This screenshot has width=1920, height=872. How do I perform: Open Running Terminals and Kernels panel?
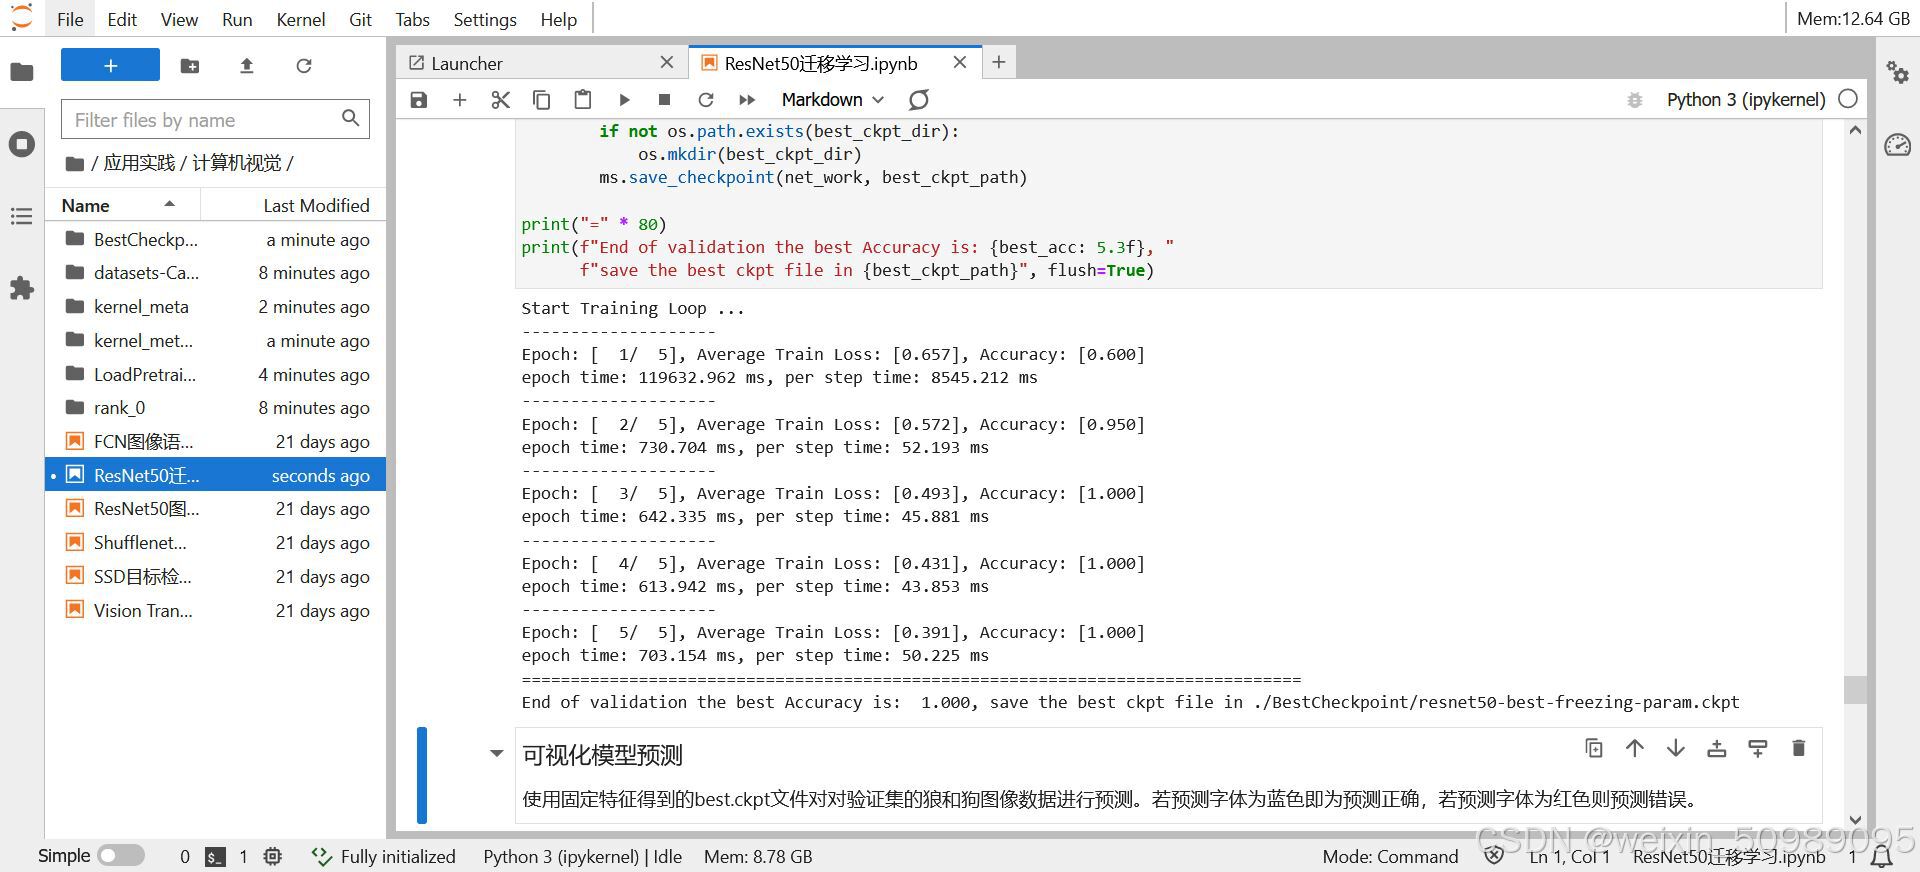pyautogui.click(x=21, y=143)
